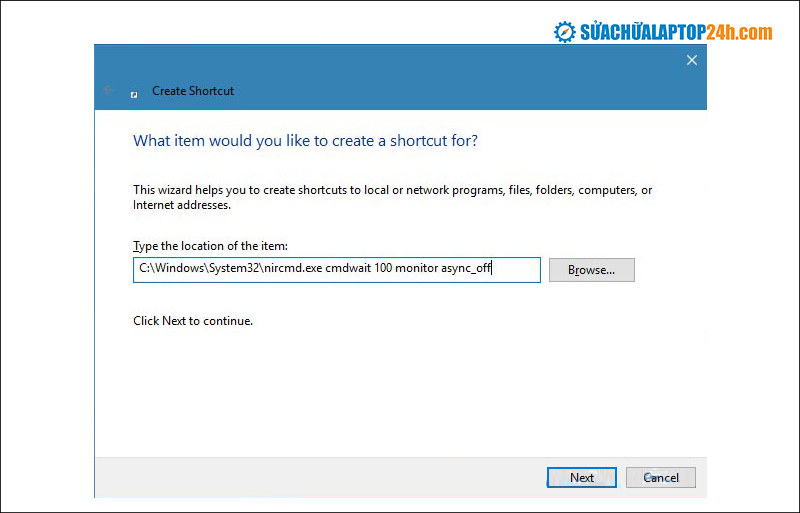
Task: Click Next to continue the wizard
Action: pyautogui.click(x=582, y=477)
